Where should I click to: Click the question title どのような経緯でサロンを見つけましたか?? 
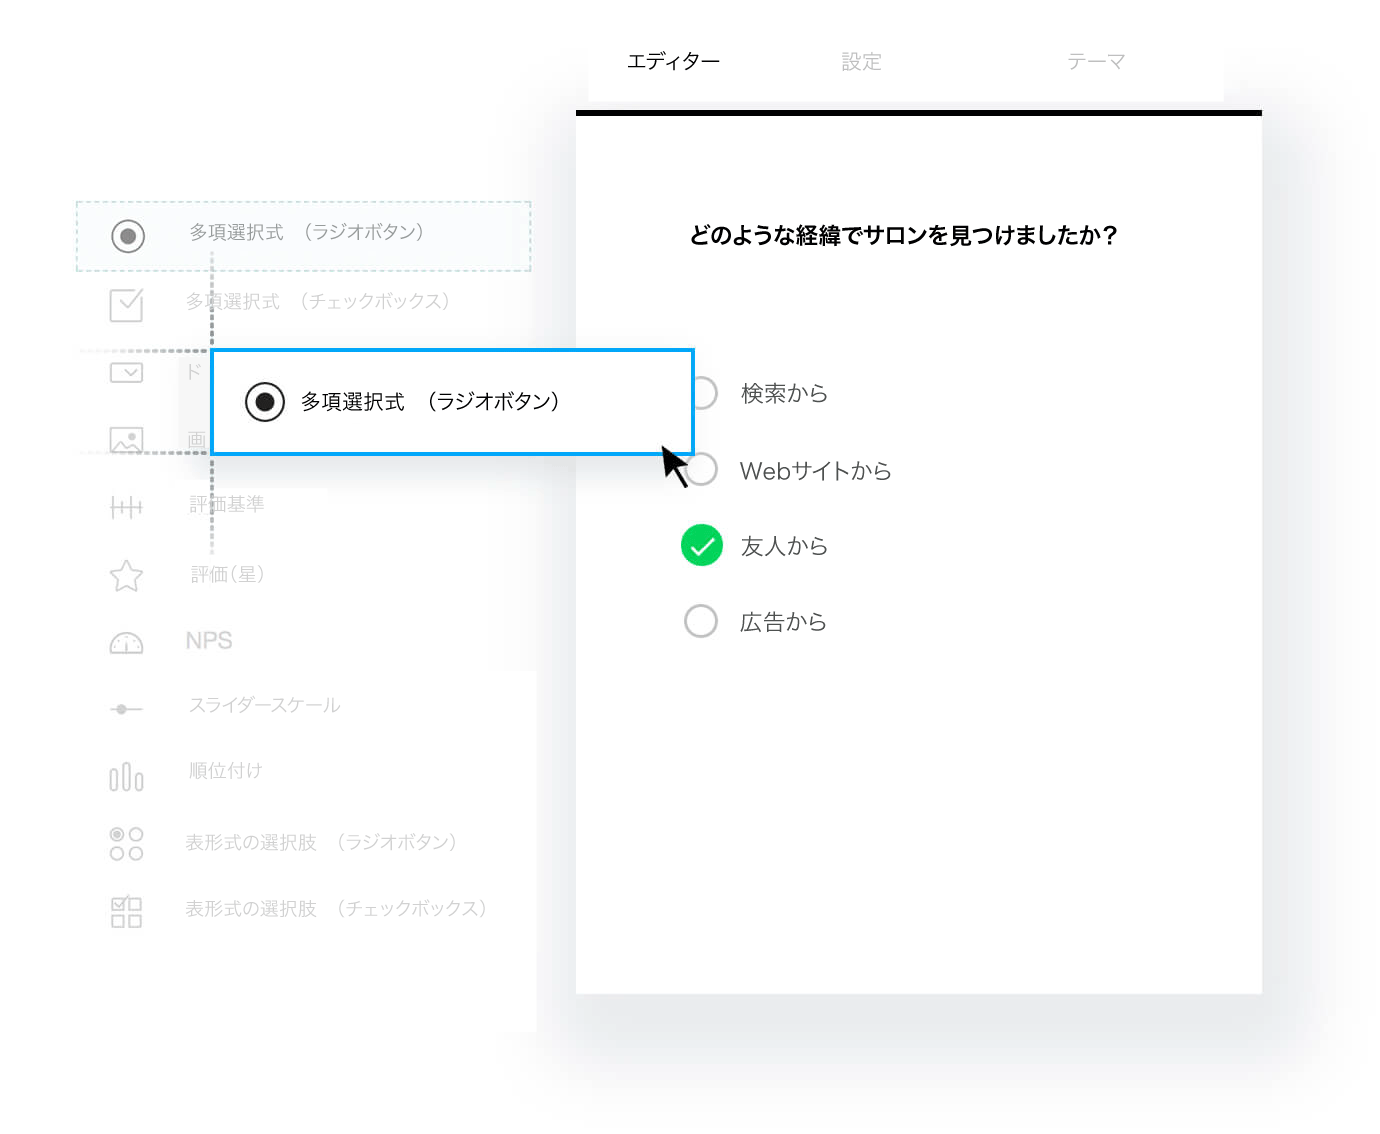[x=904, y=235]
